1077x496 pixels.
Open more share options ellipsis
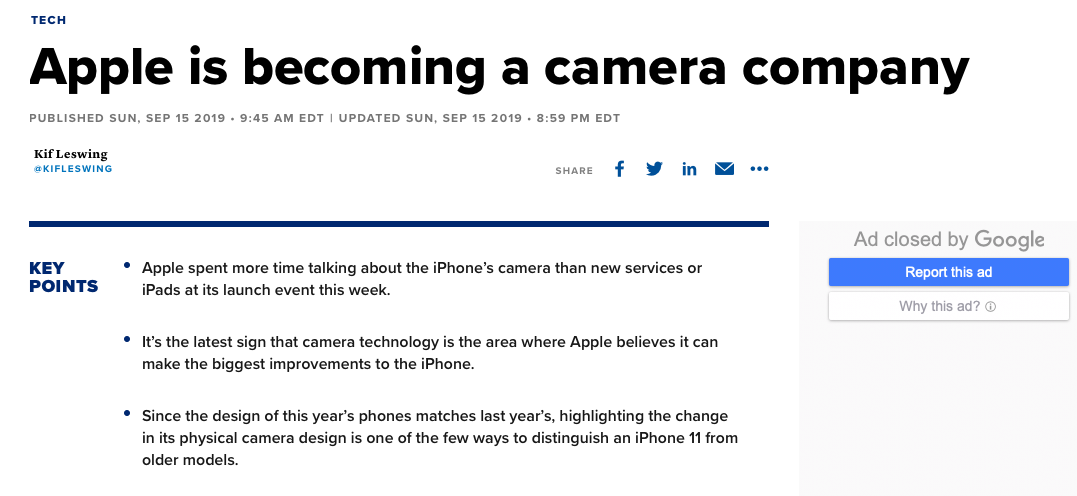(x=760, y=169)
